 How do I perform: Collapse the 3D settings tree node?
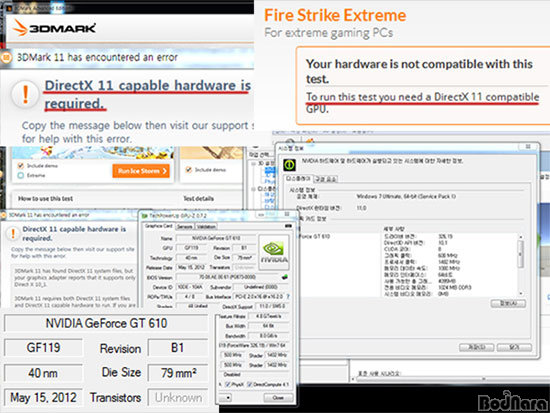pos(253,164)
